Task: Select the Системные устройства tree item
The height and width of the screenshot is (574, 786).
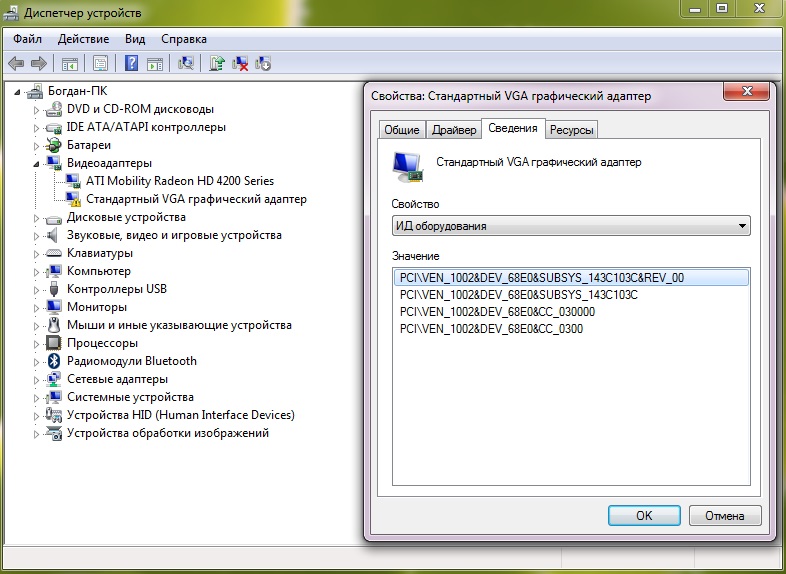Action: pos(130,397)
